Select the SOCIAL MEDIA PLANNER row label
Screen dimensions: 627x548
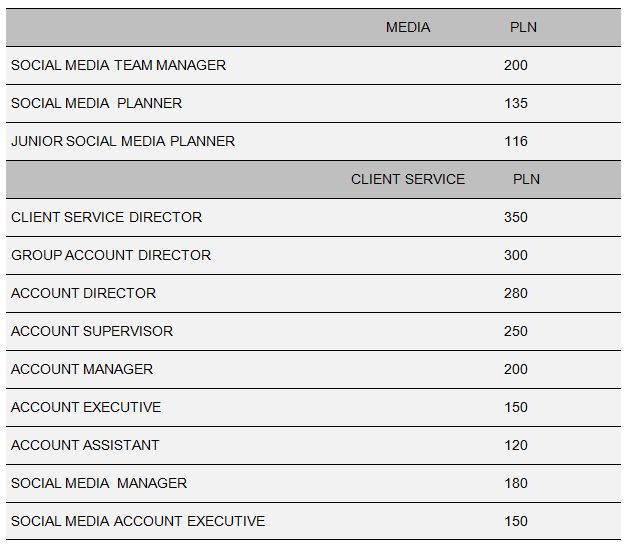(96, 103)
